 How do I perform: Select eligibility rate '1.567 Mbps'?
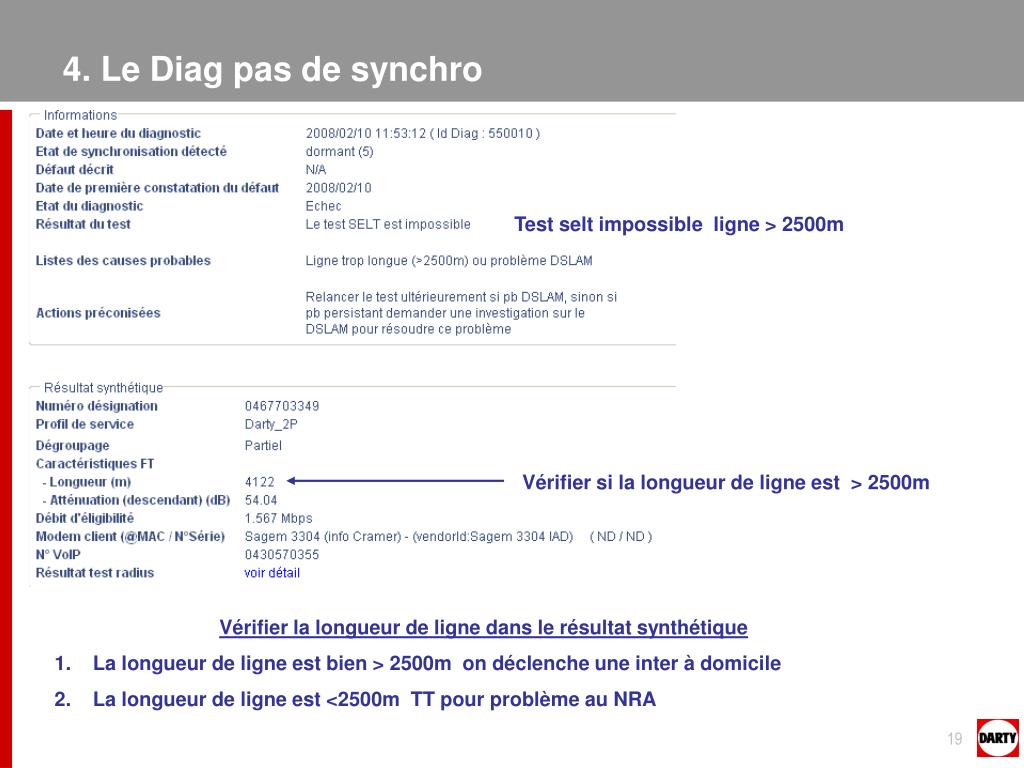[279, 519]
